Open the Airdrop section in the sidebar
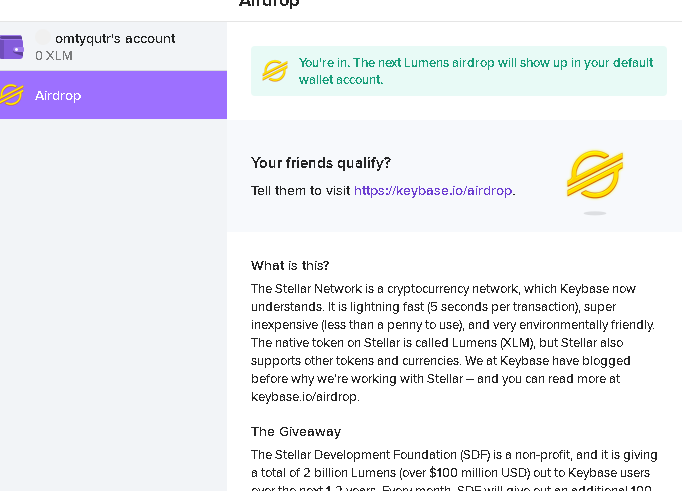This screenshot has width=682, height=491. [x=58, y=96]
